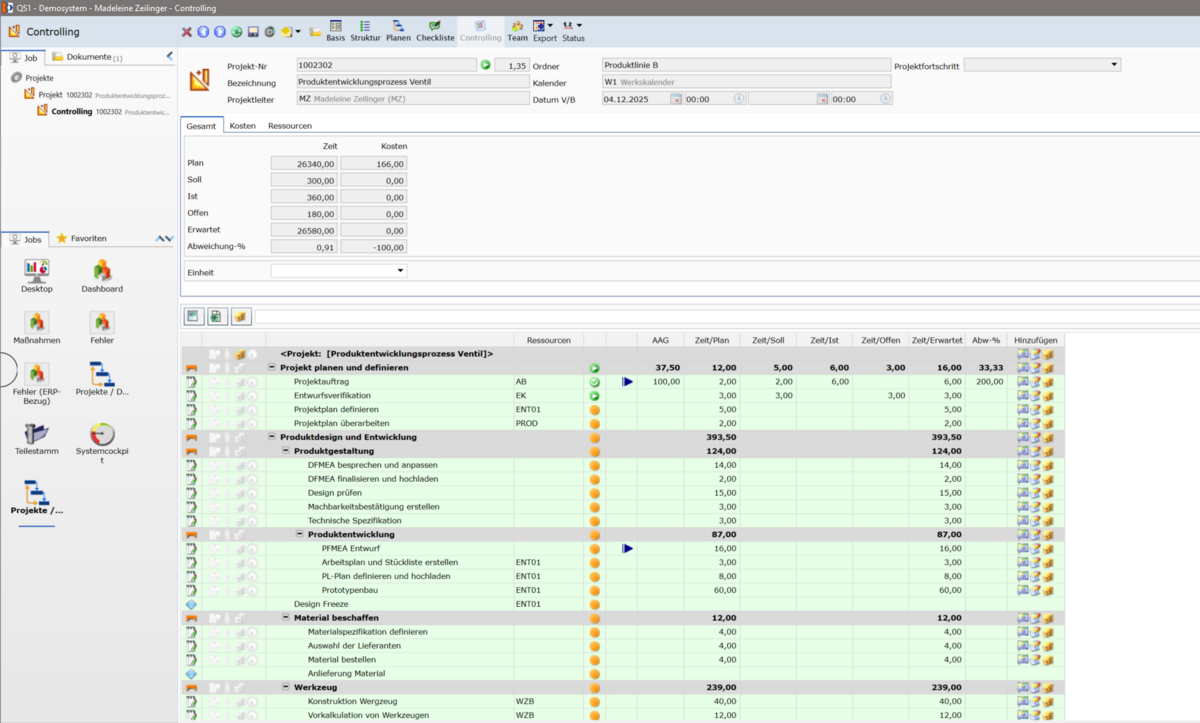1200x723 pixels.
Task: Click the green refresh icon in toolbar
Action: tap(237, 32)
